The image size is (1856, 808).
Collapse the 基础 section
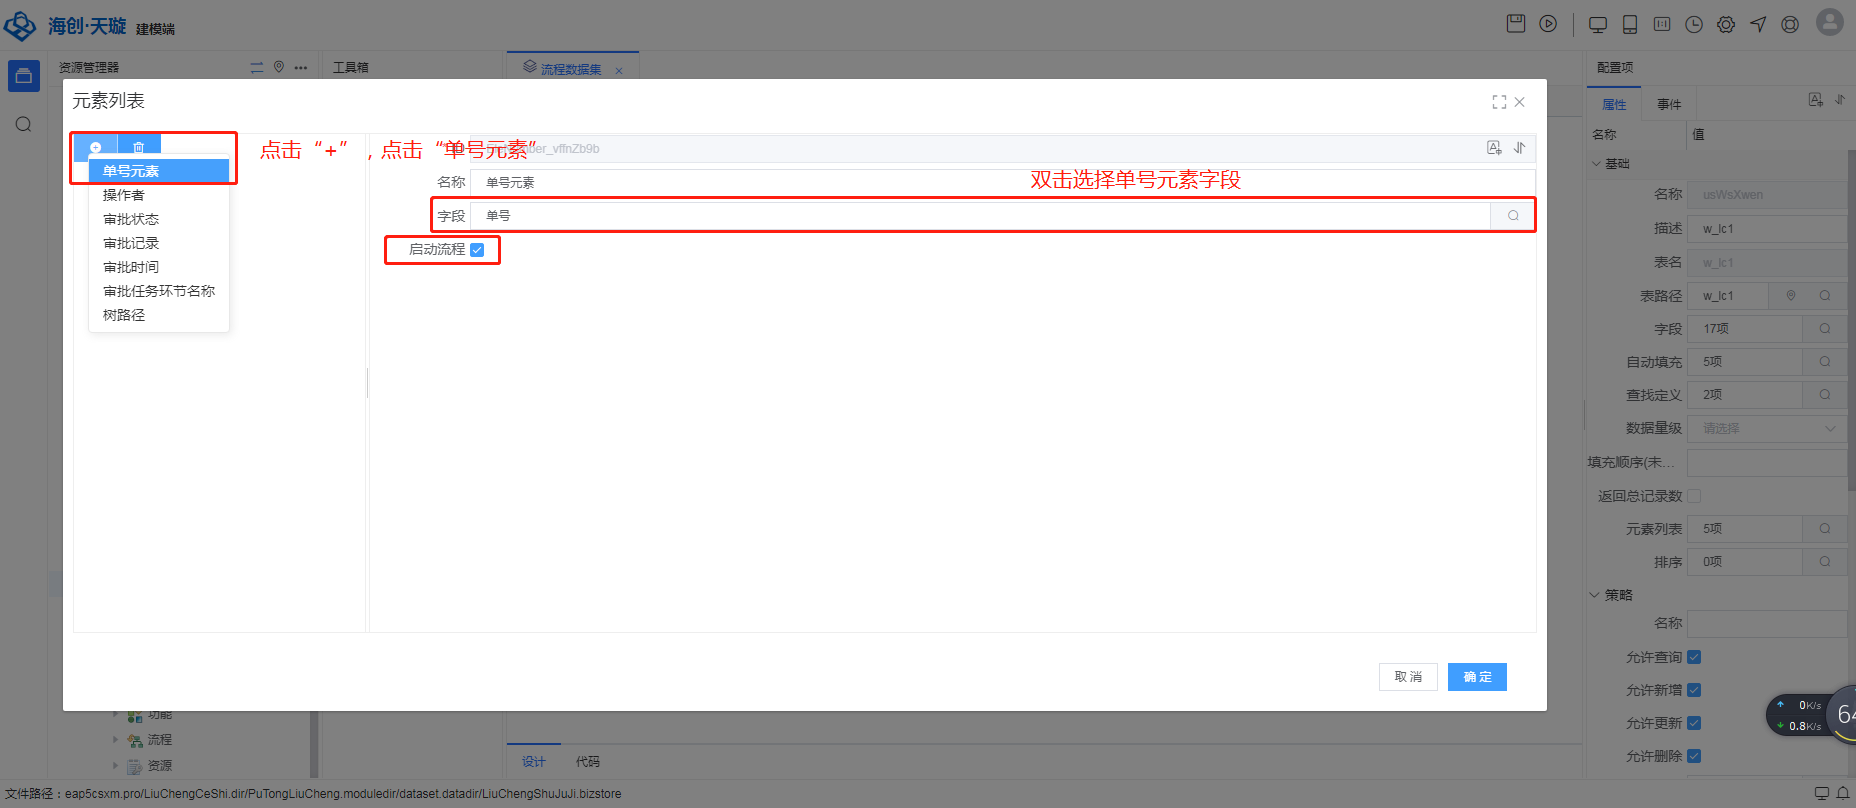pyautogui.click(x=1596, y=163)
